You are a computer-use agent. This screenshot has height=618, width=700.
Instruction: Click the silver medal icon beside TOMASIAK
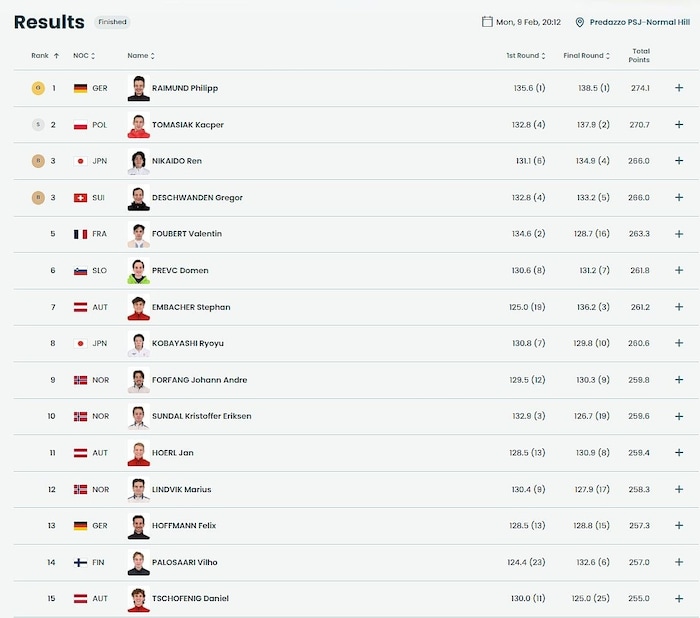click(x=38, y=125)
